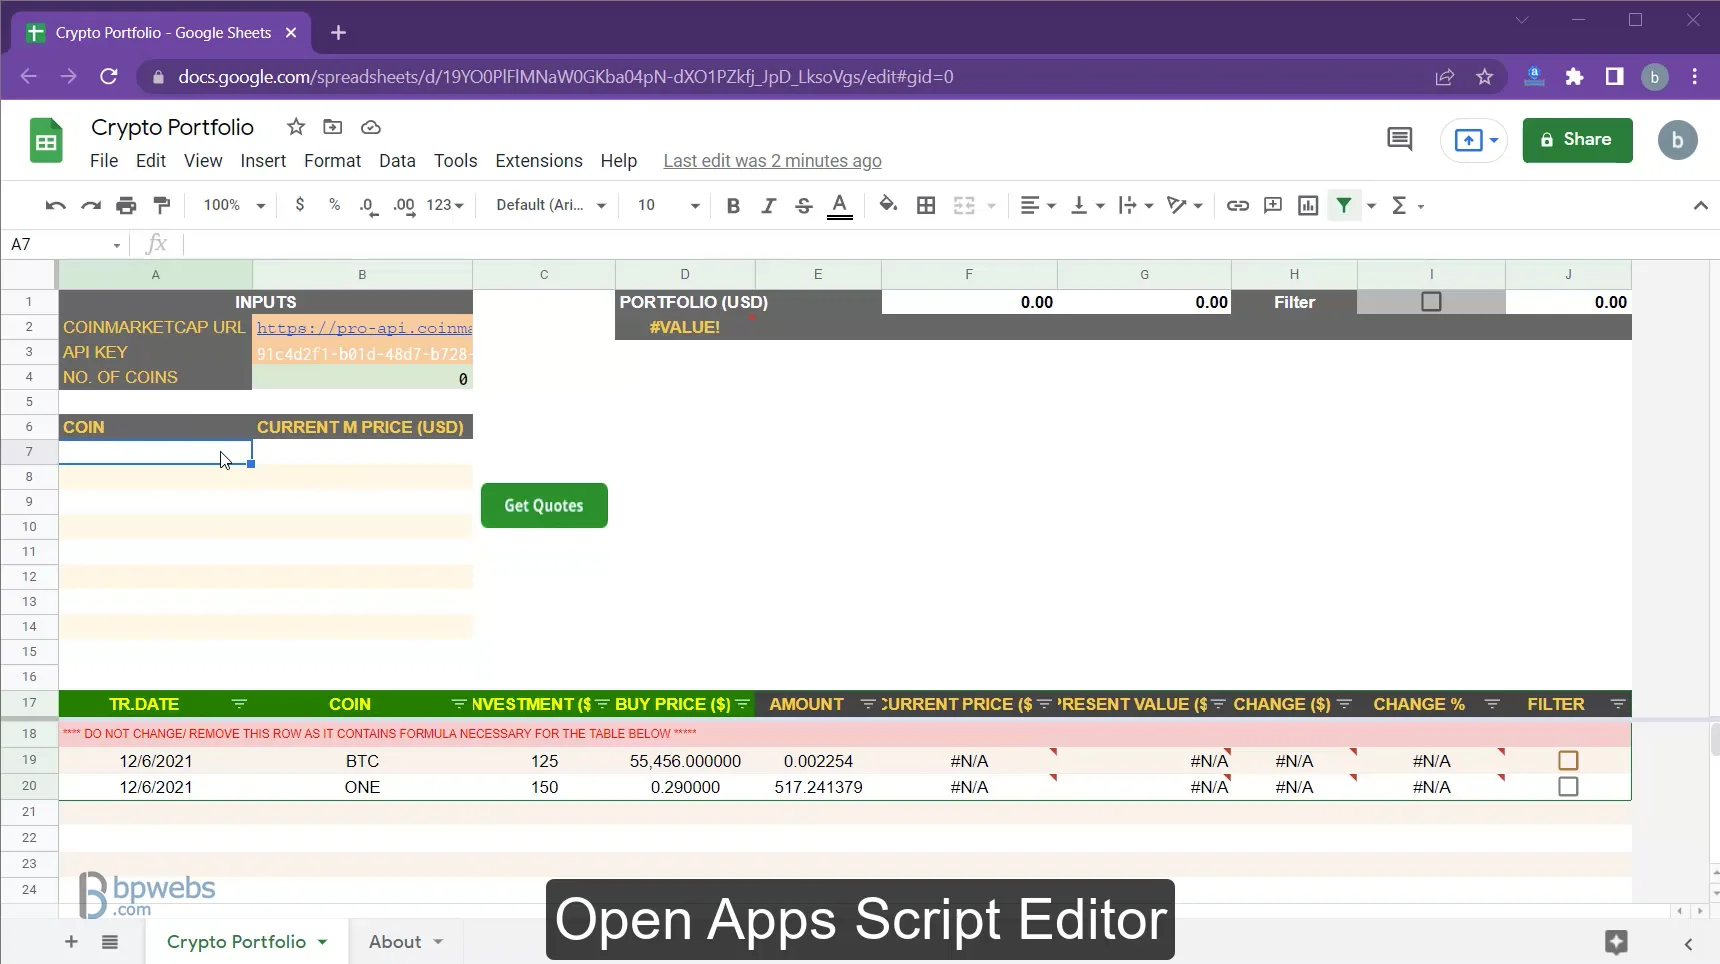Apply strikethrough formatting
1720x964 pixels.
(805, 205)
